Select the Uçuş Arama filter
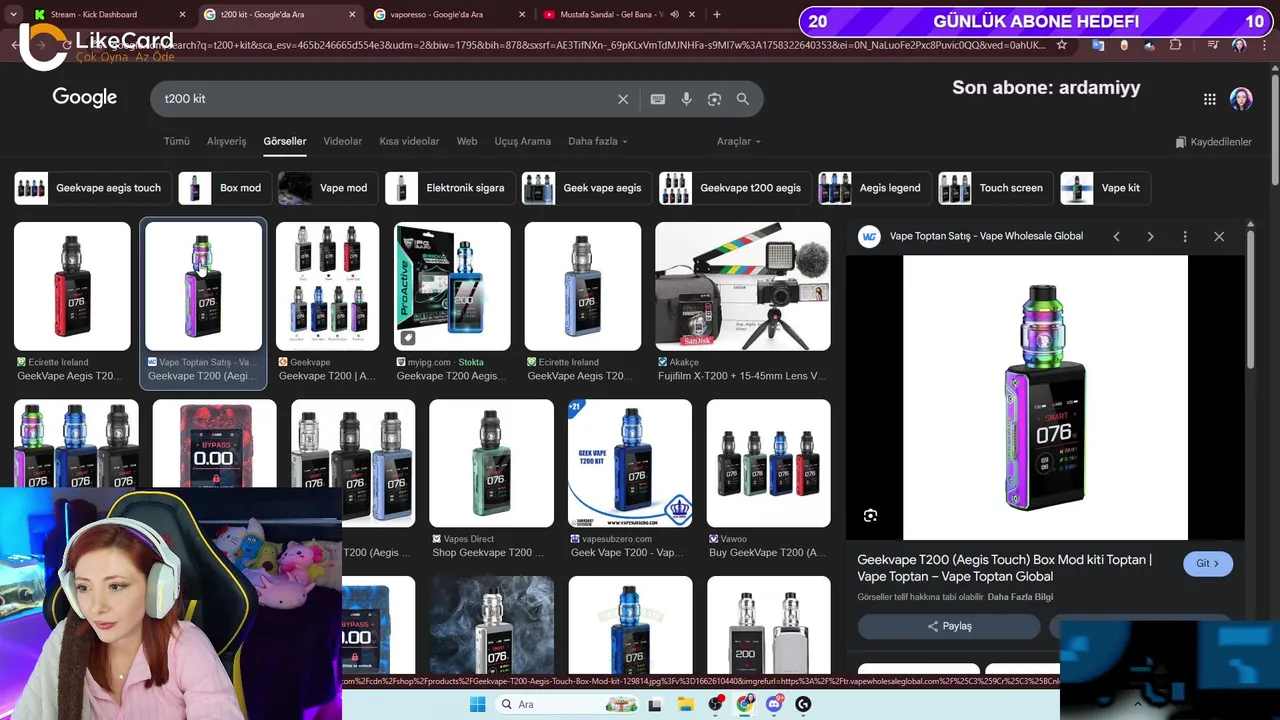The width and height of the screenshot is (1280, 720). pos(522,141)
